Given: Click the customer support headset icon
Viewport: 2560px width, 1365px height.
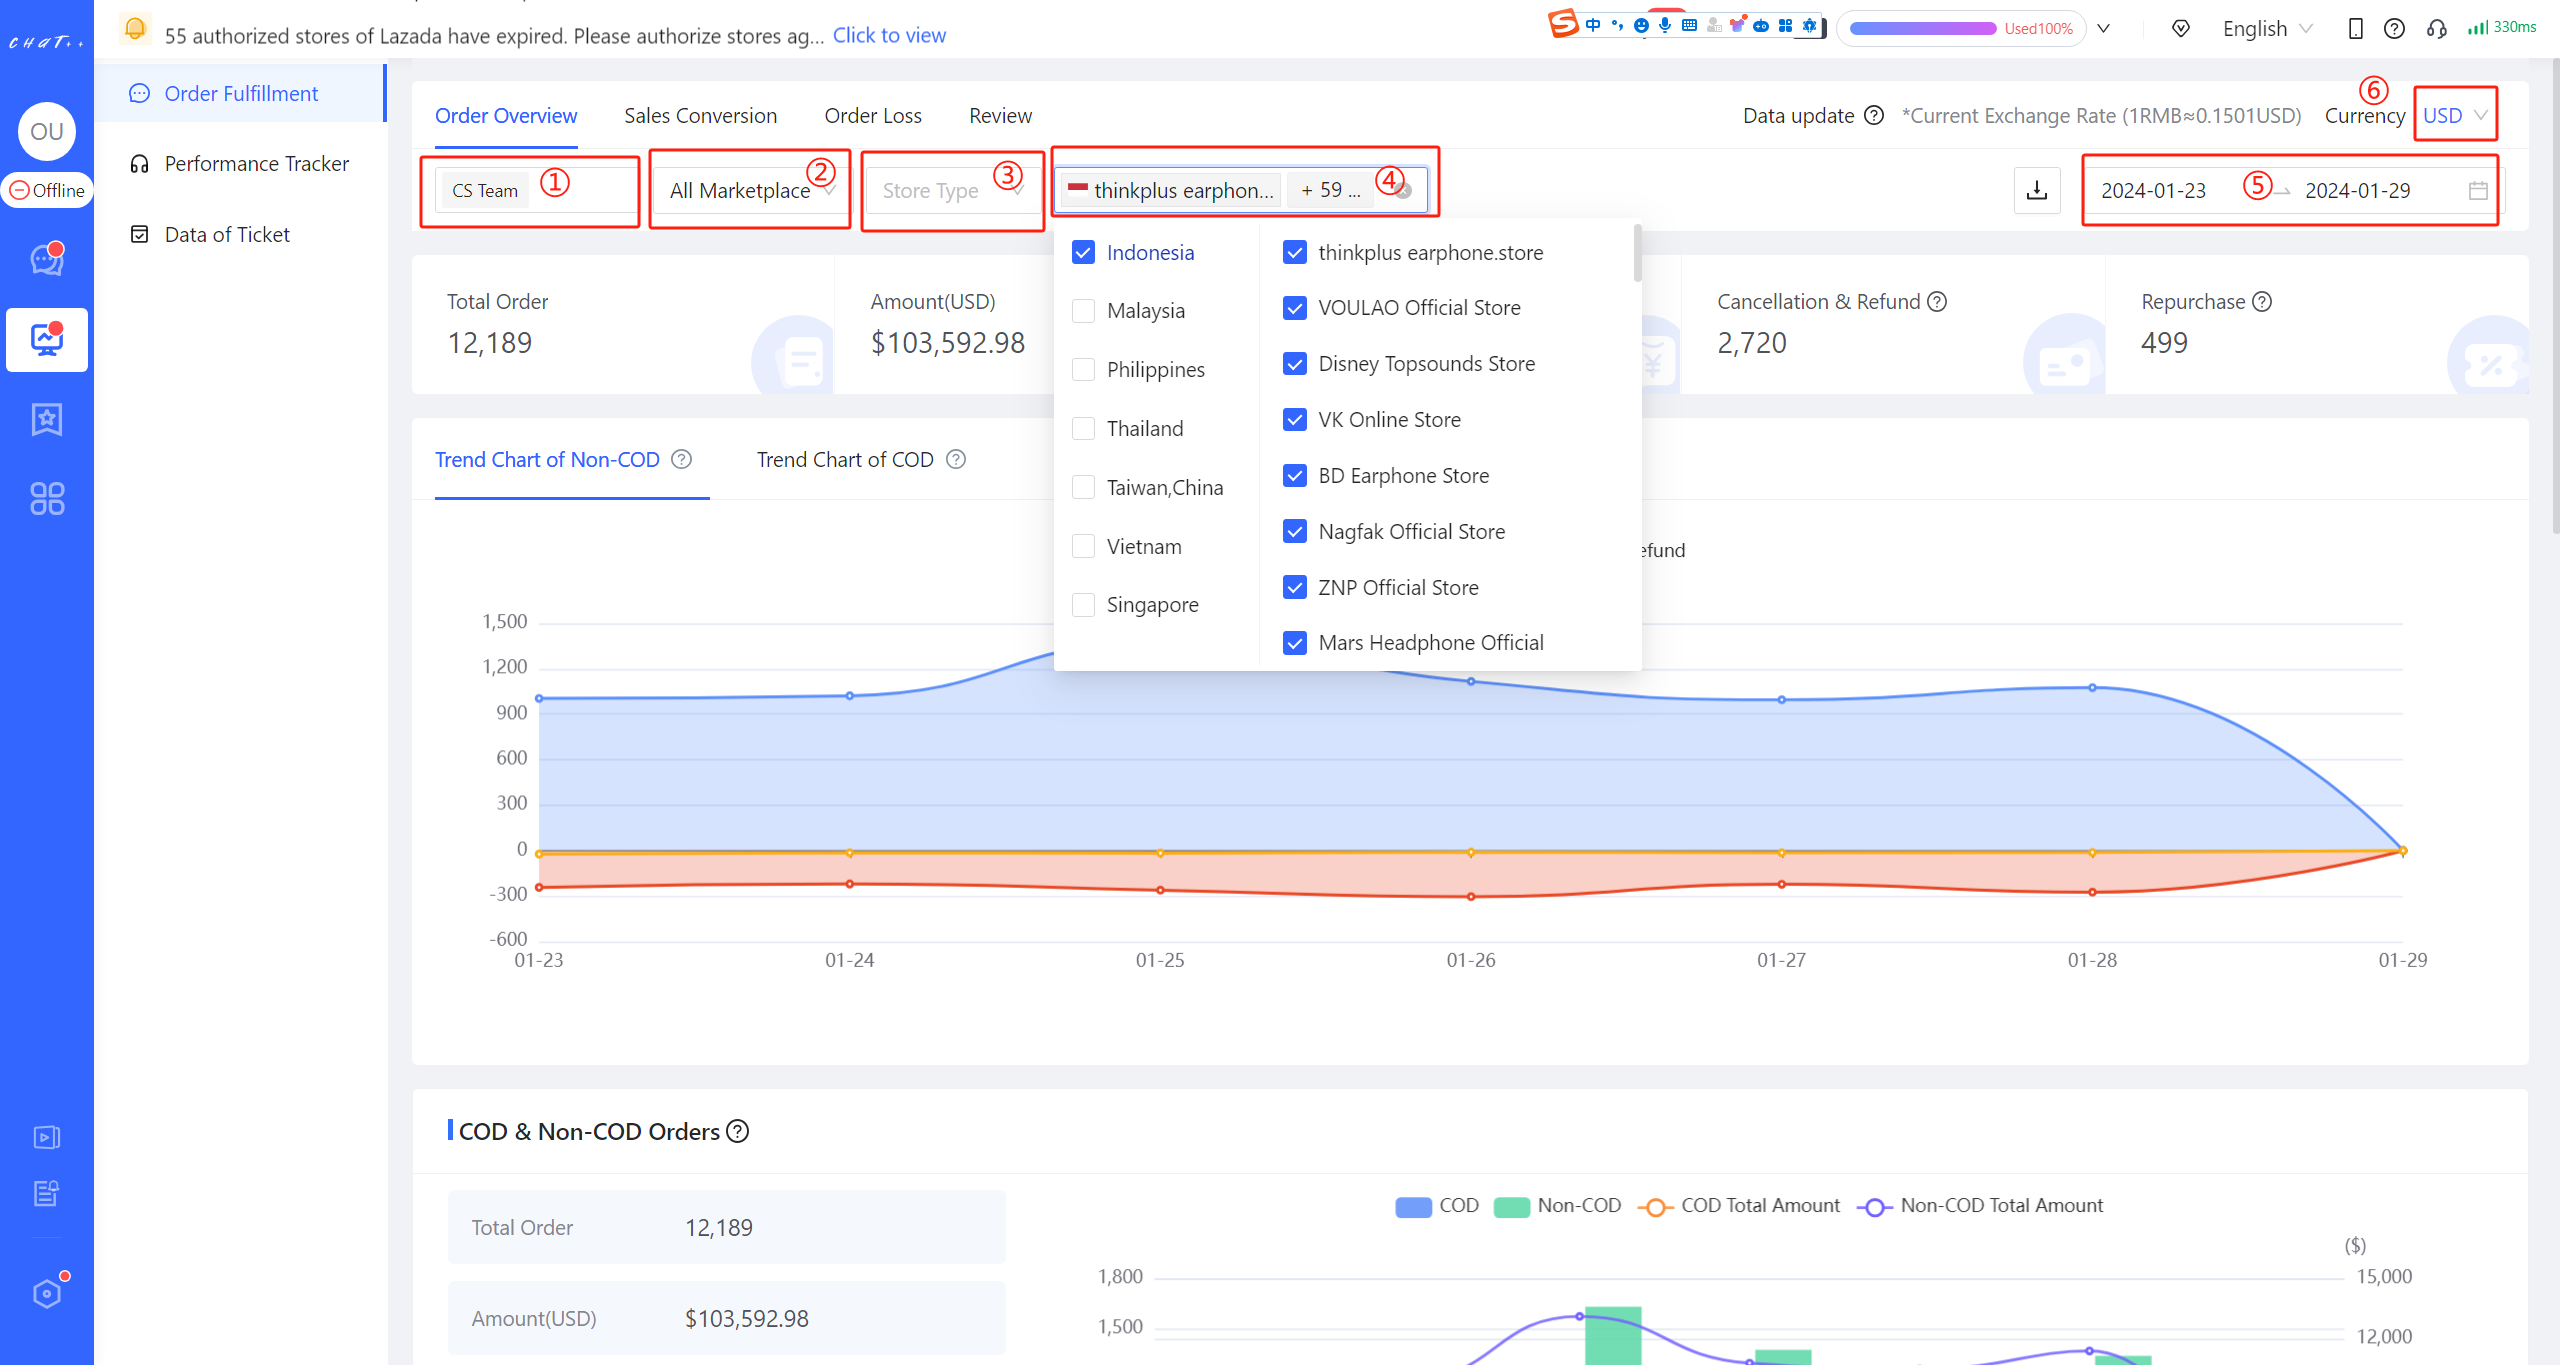Looking at the screenshot, I should tap(2436, 28).
